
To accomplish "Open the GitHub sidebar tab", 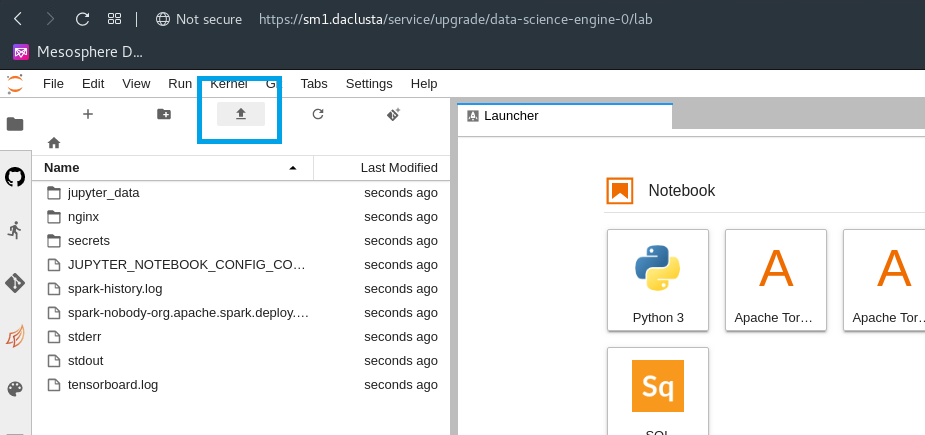I will [15, 177].
